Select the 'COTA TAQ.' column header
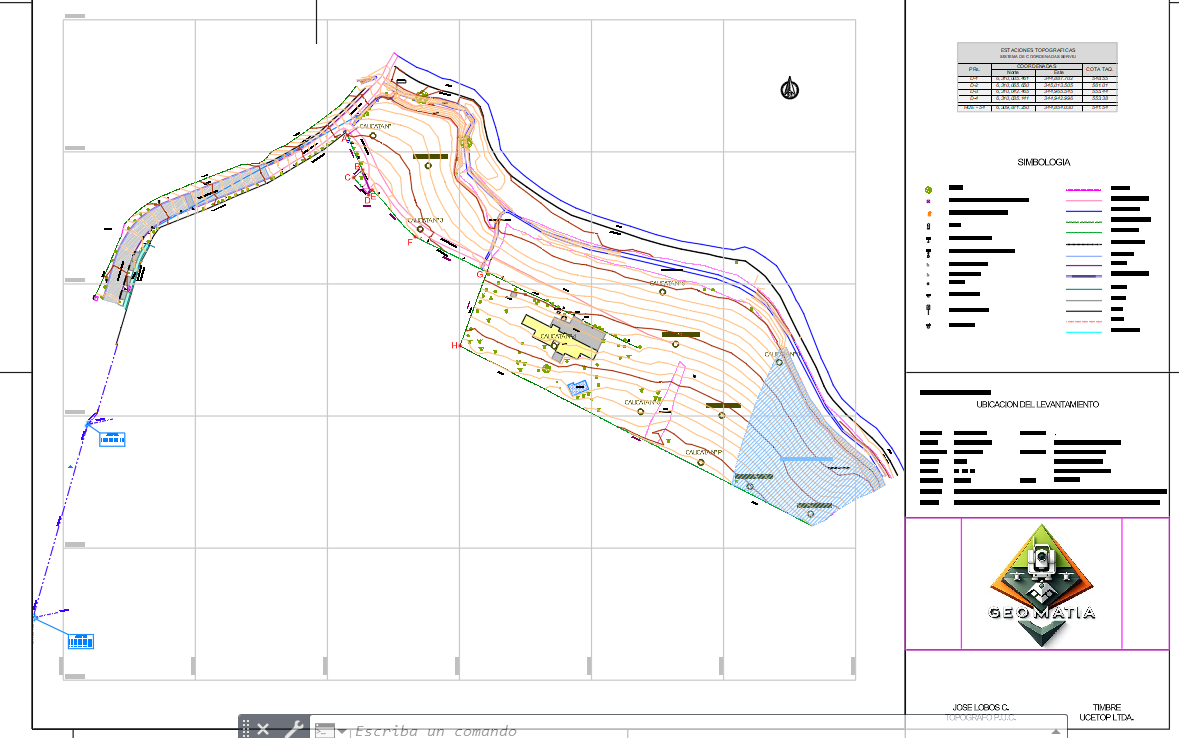This screenshot has width=1179, height=738. (x=1099, y=69)
